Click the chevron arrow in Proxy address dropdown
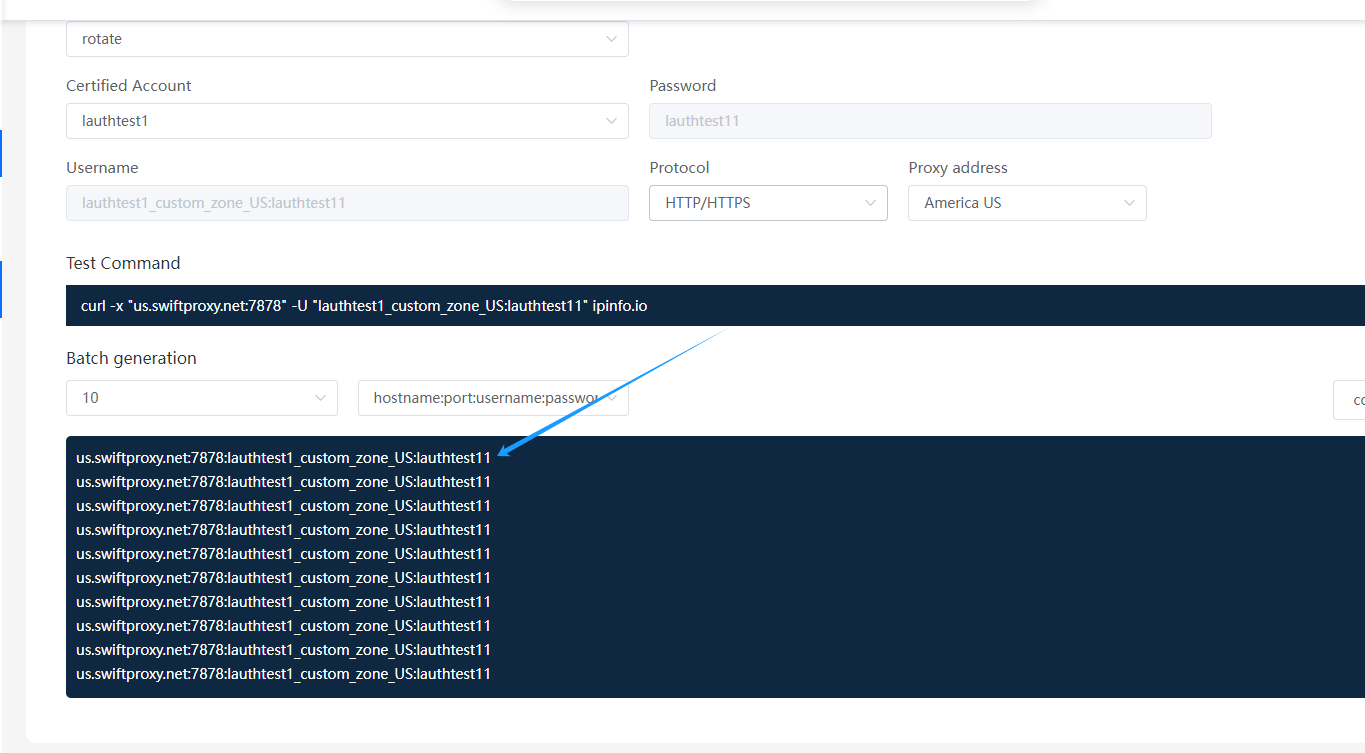 (x=1129, y=203)
